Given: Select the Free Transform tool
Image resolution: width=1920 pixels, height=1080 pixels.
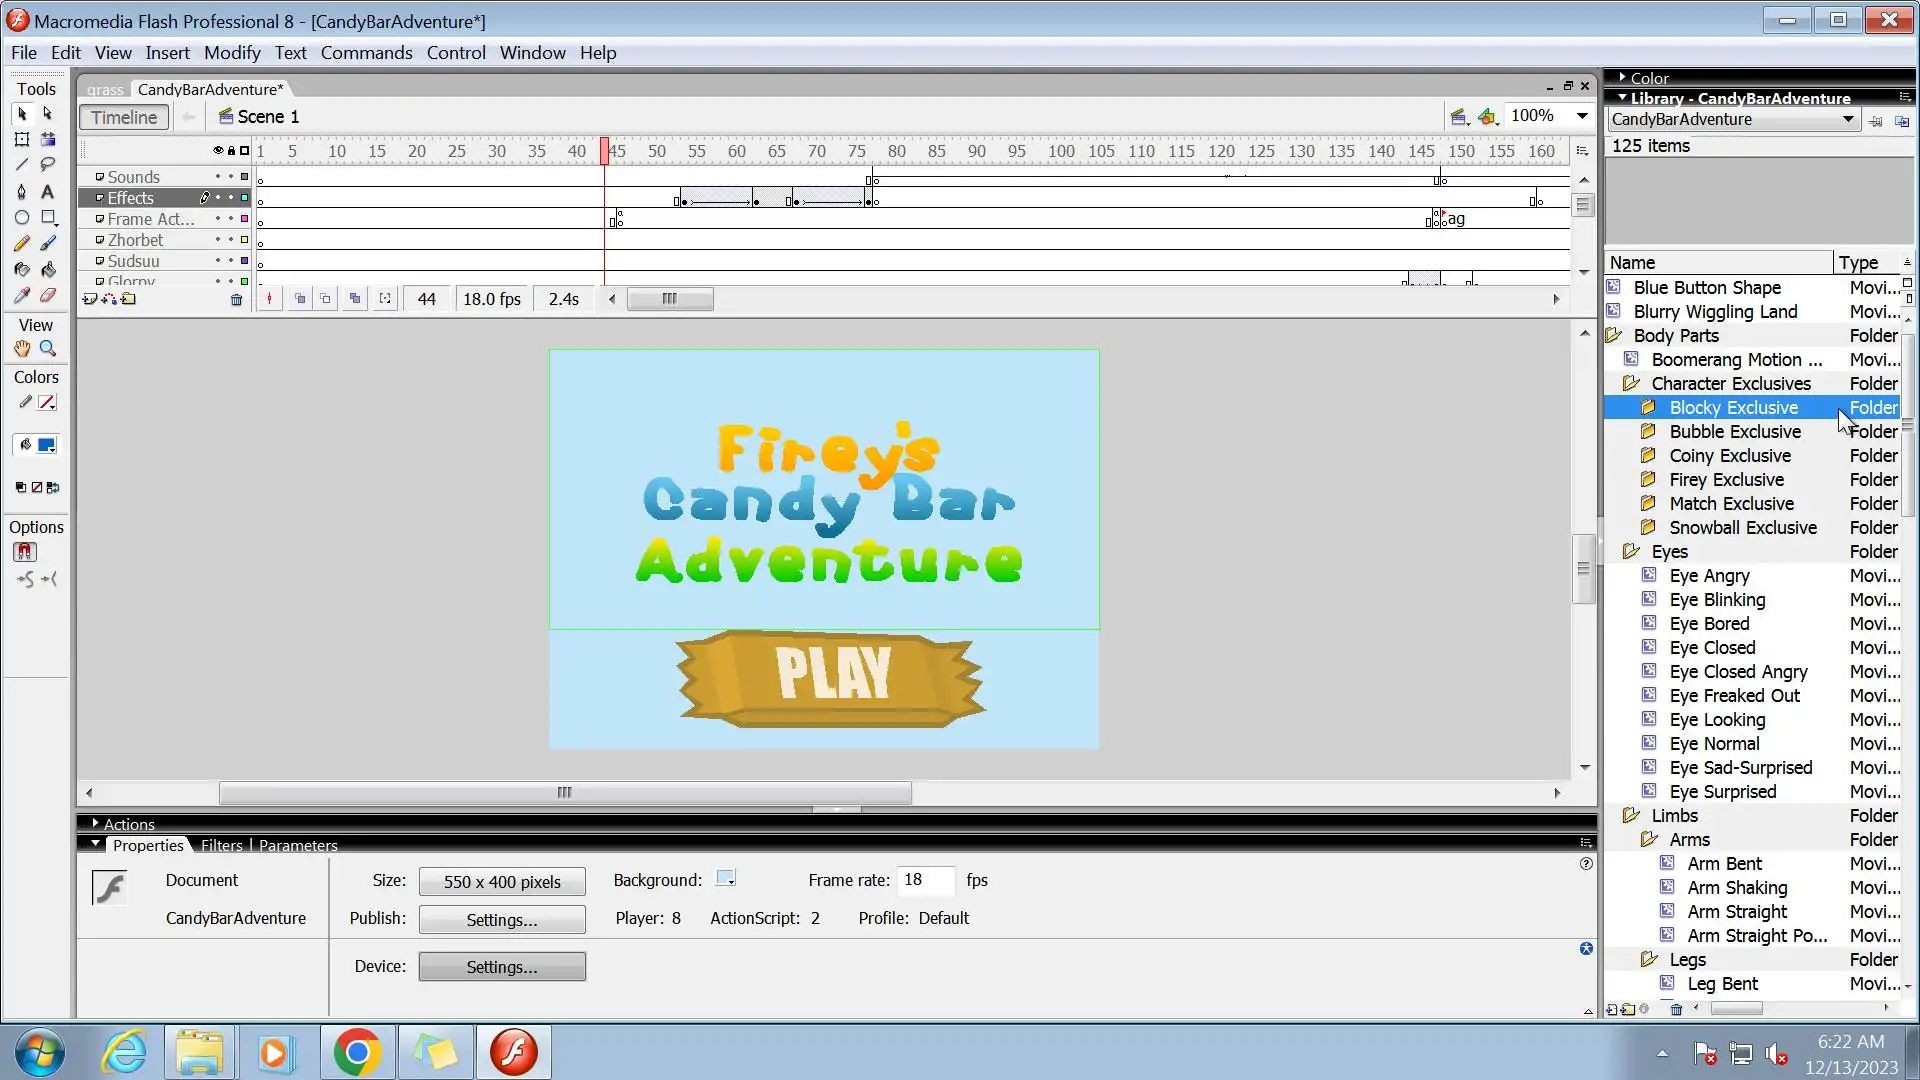Looking at the screenshot, I should (x=21, y=140).
